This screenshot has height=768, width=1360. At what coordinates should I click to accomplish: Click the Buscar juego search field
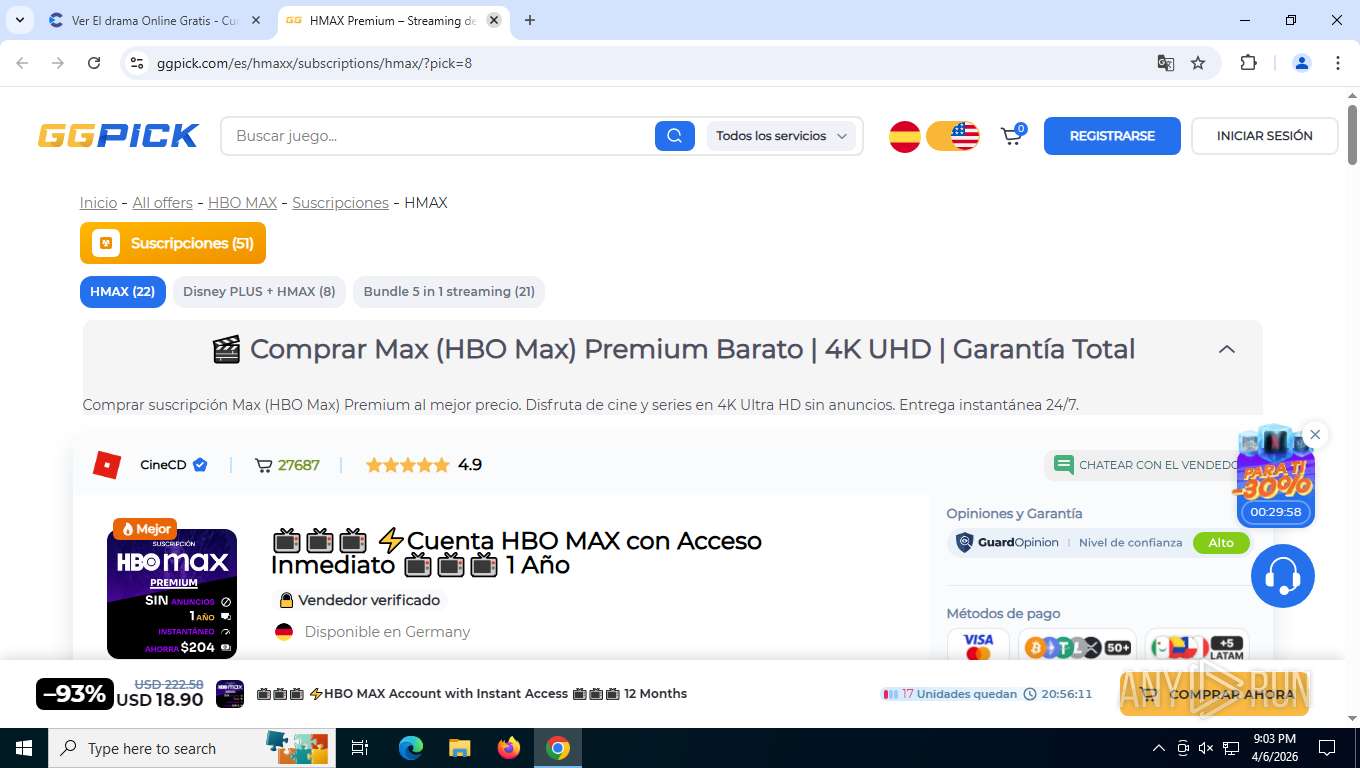[x=440, y=136]
